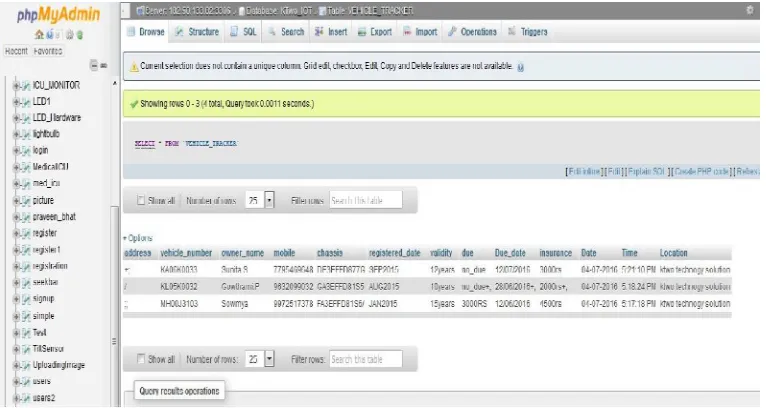The image size is (766, 408).
Task: Click the Database breadcrumb link
Action: [x=277, y=11]
